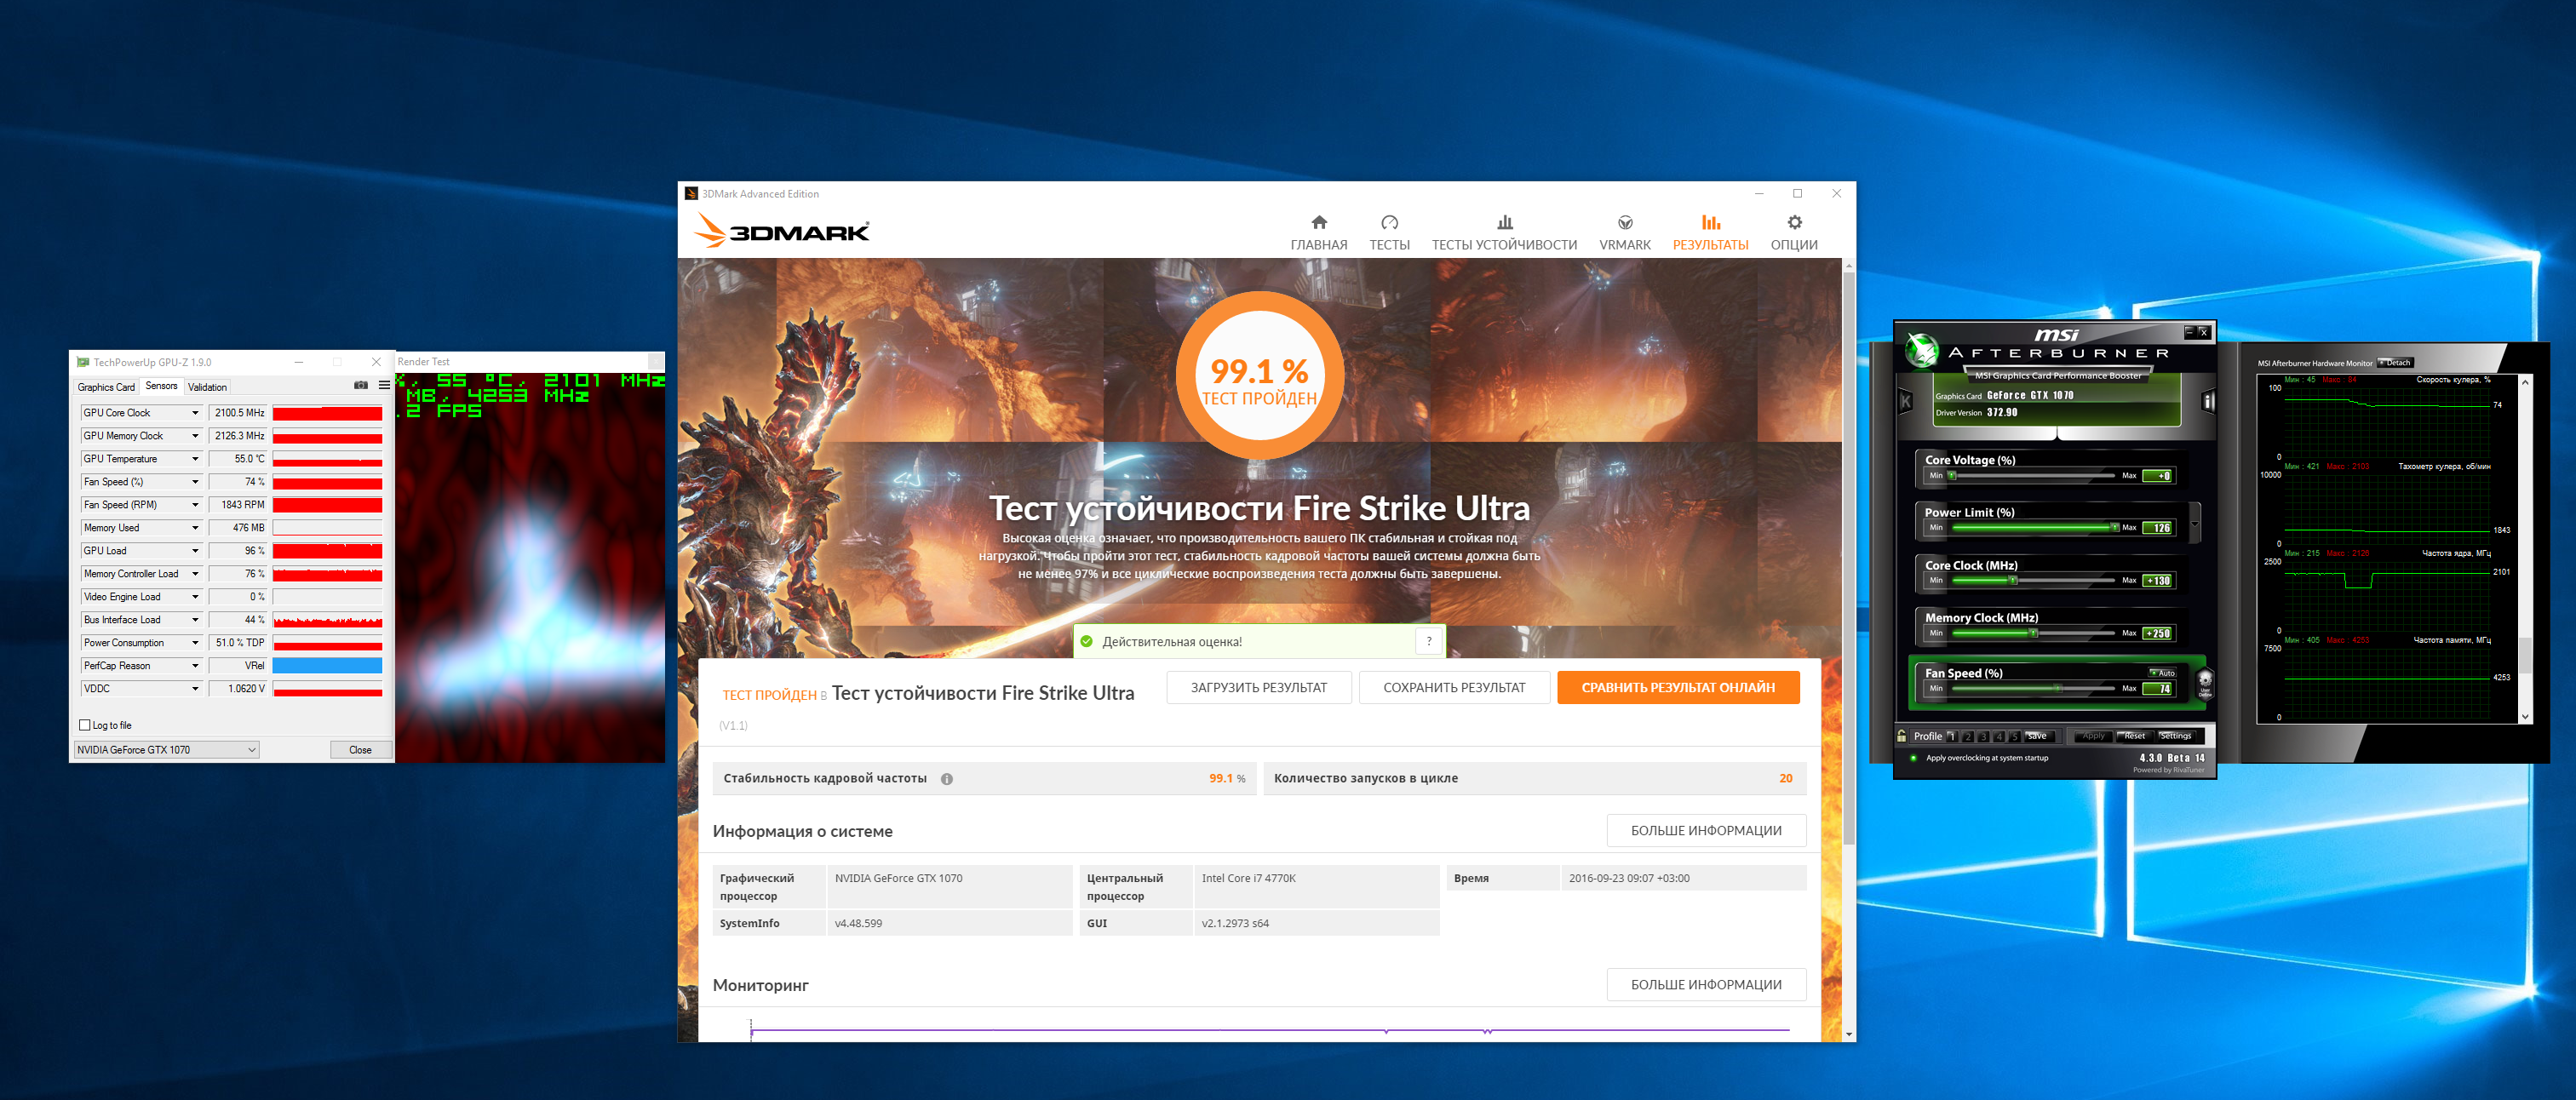Click info icon beside Стабильность кадровой частоты
Image resolution: width=2576 pixels, height=1100 pixels.
946,779
